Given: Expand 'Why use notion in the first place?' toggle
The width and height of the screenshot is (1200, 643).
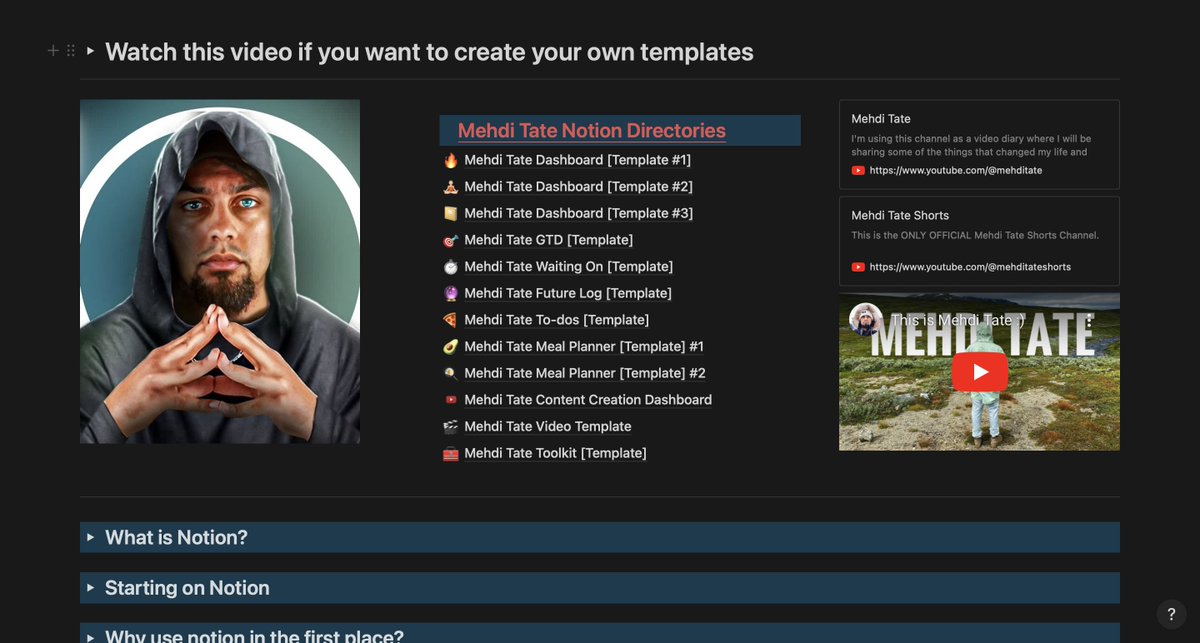Looking at the screenshot, I should pos(90,636).
